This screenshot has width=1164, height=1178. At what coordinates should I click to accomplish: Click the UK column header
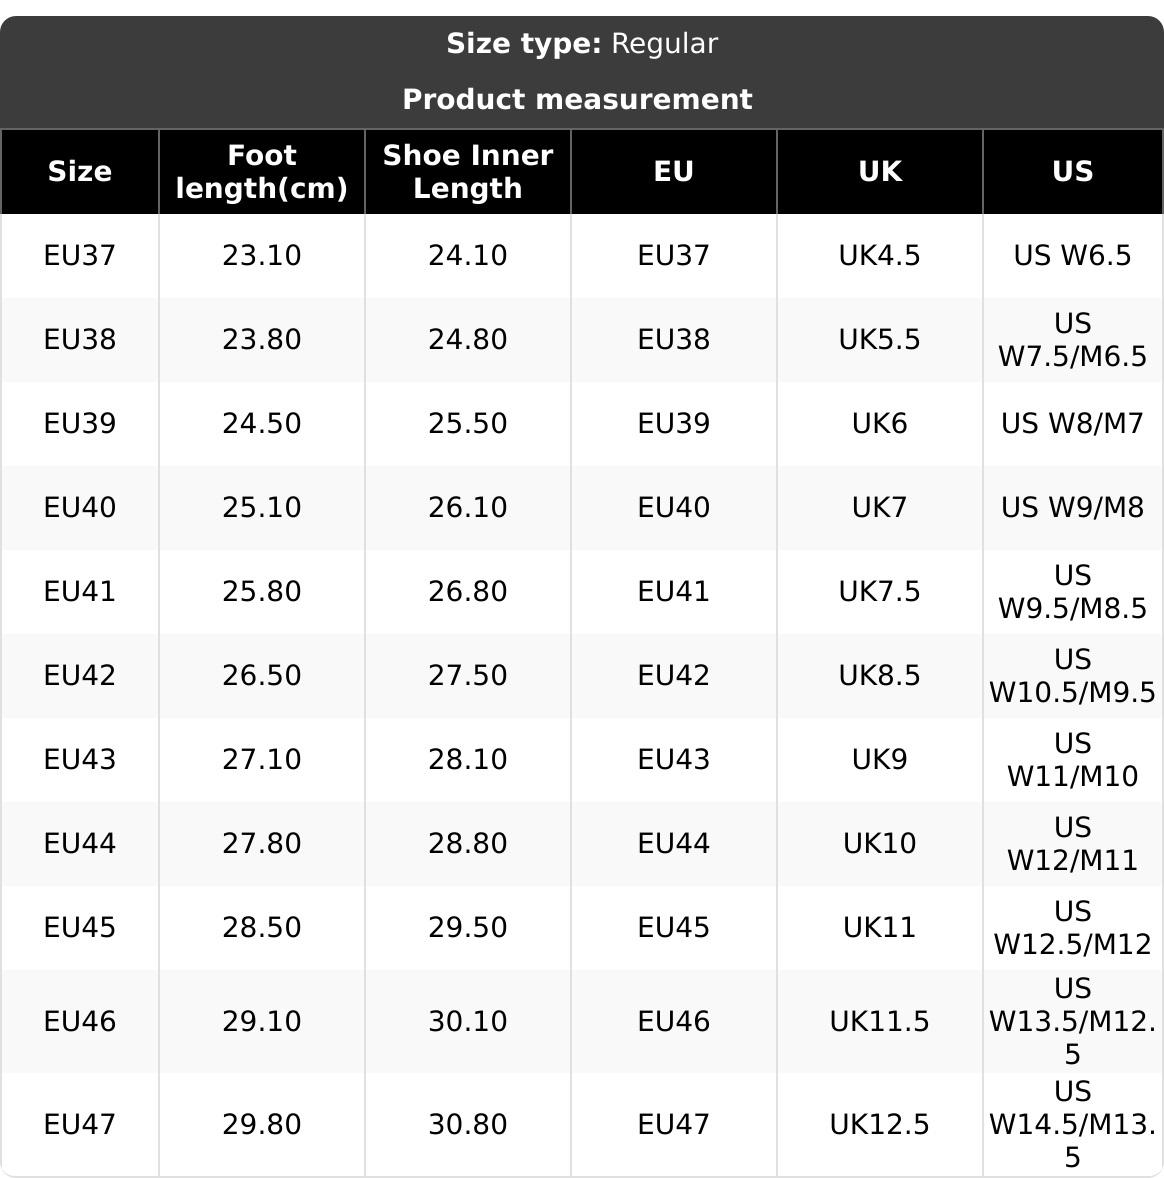click(x=879, y=172)
